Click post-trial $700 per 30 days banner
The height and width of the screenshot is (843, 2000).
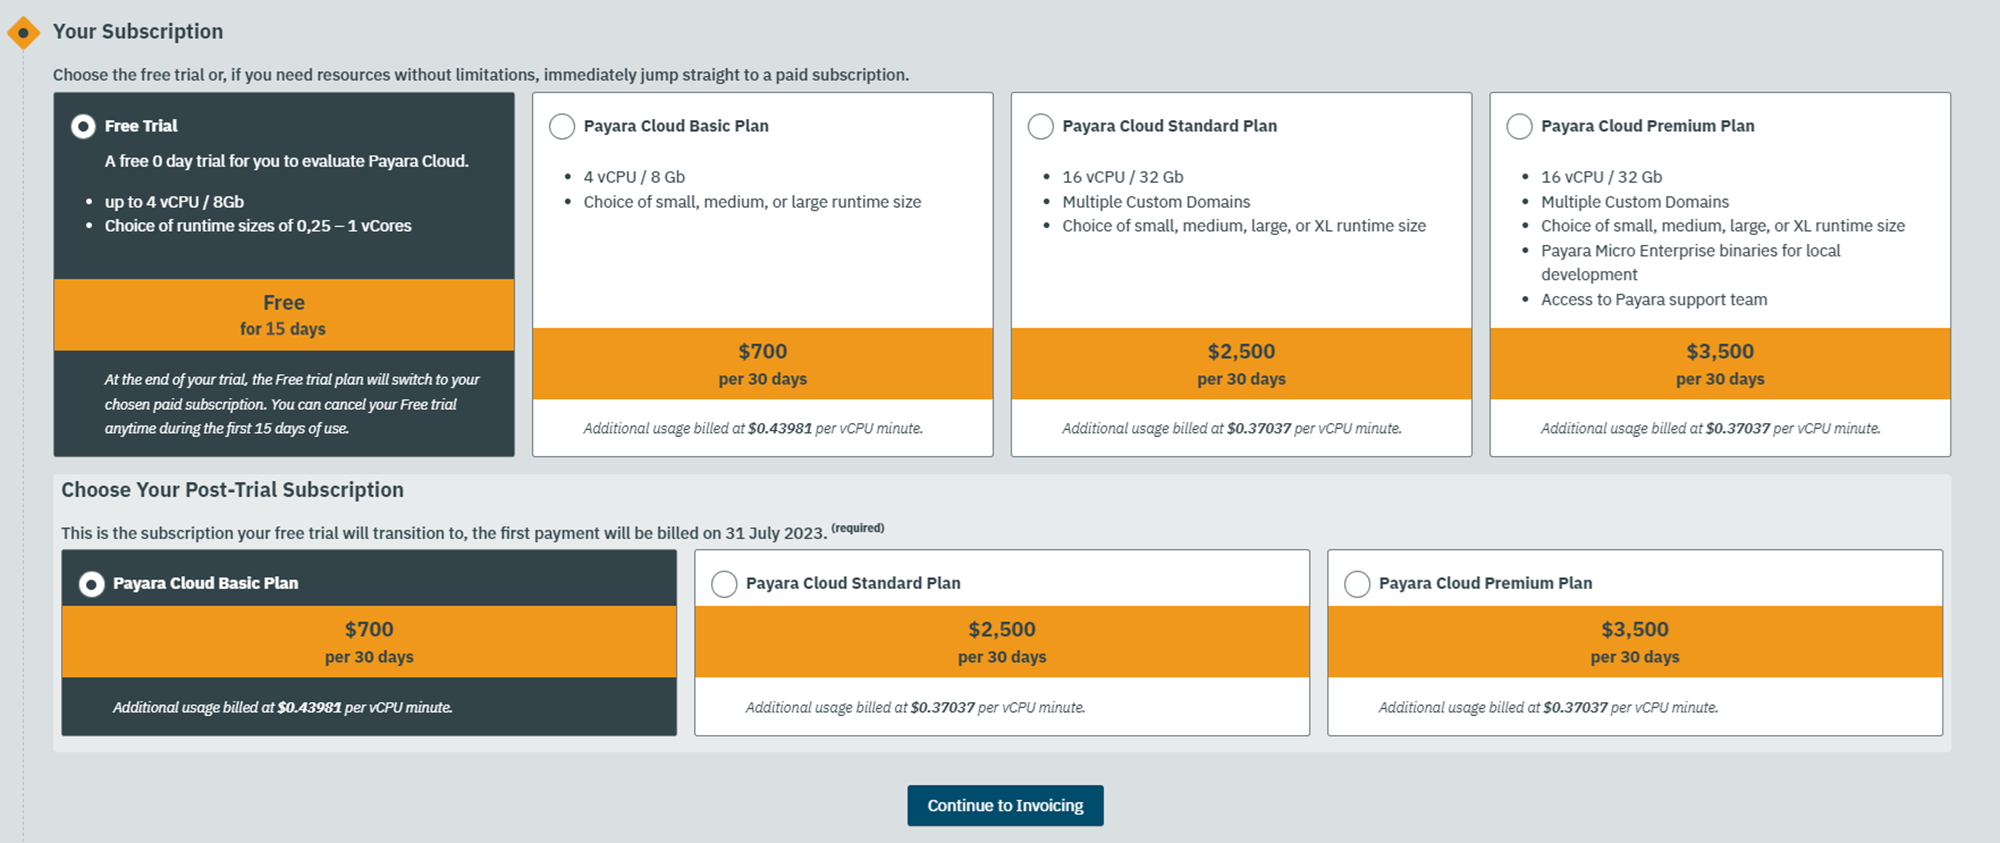click(x=369, y=642)
